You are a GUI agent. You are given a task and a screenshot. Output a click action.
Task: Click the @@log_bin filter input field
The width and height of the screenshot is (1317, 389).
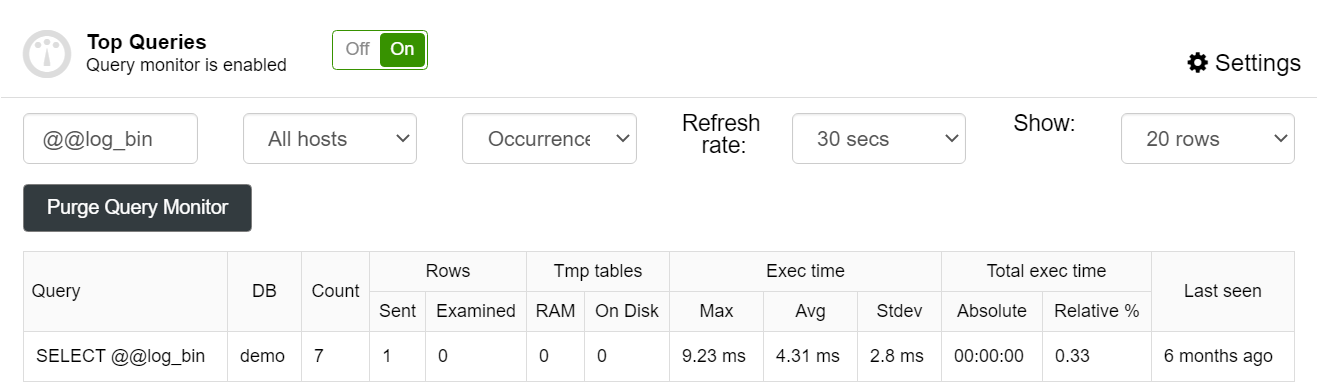point(110,139)
